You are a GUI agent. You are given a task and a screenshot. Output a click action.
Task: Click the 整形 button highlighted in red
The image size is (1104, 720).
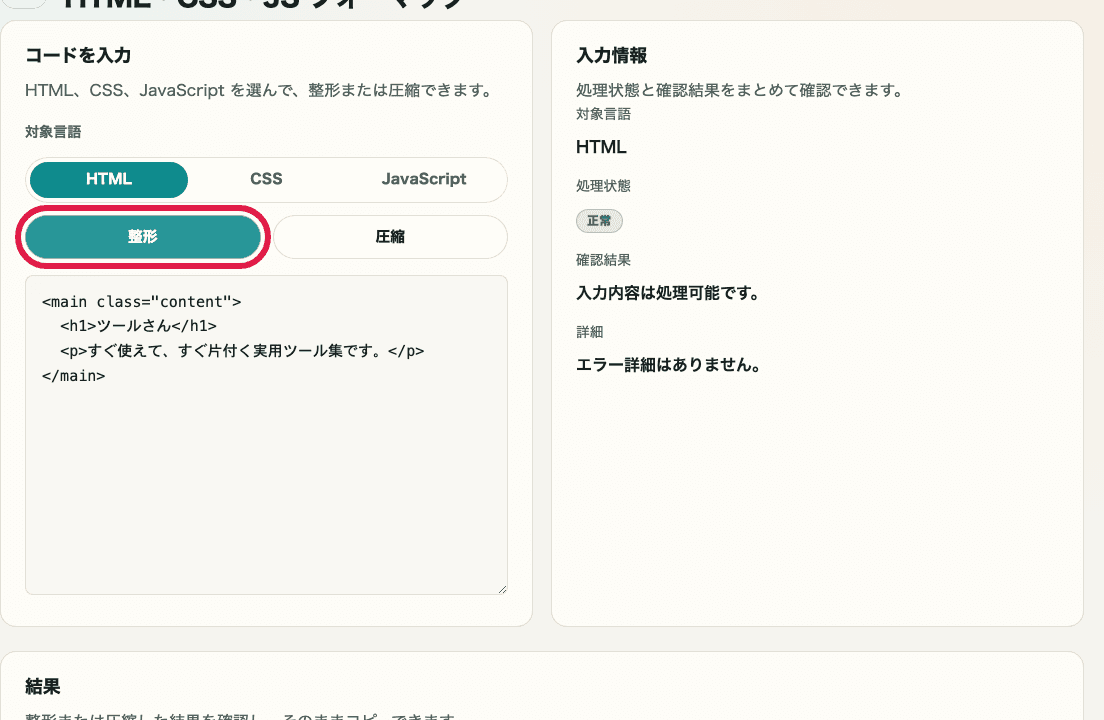click(x=143, y=237)
